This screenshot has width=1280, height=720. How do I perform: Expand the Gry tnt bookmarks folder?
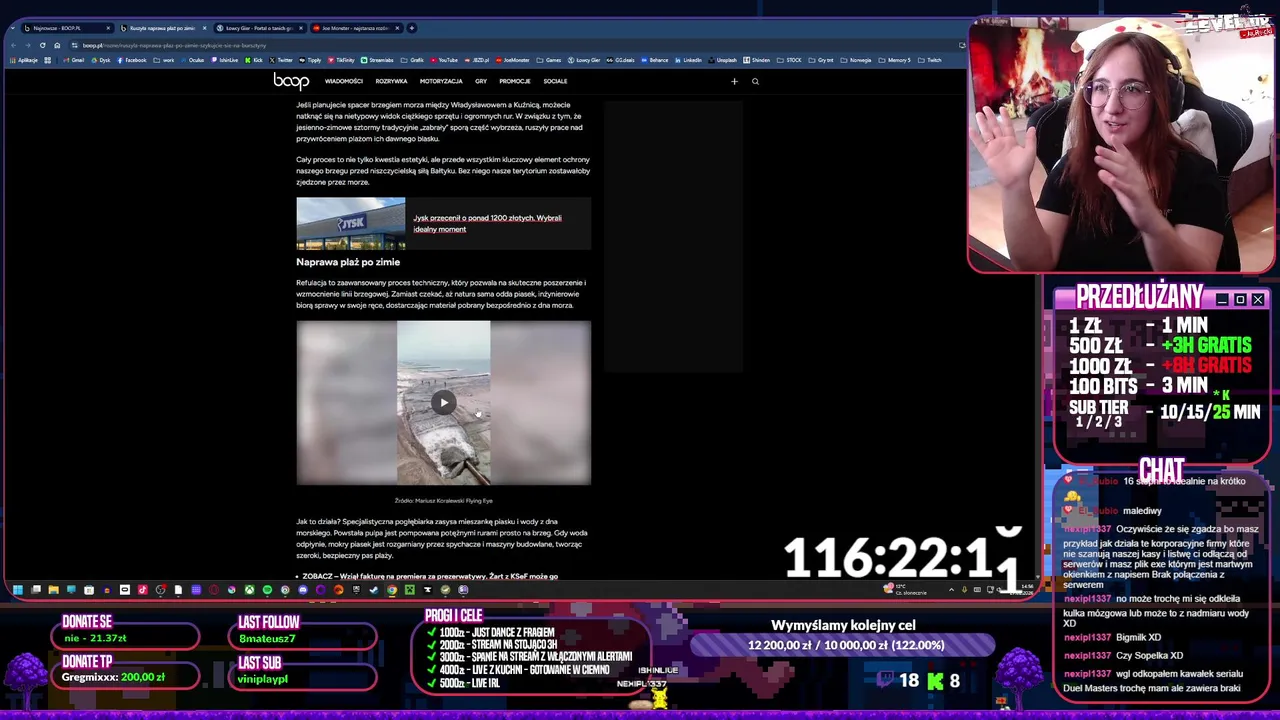click(821, 60)
